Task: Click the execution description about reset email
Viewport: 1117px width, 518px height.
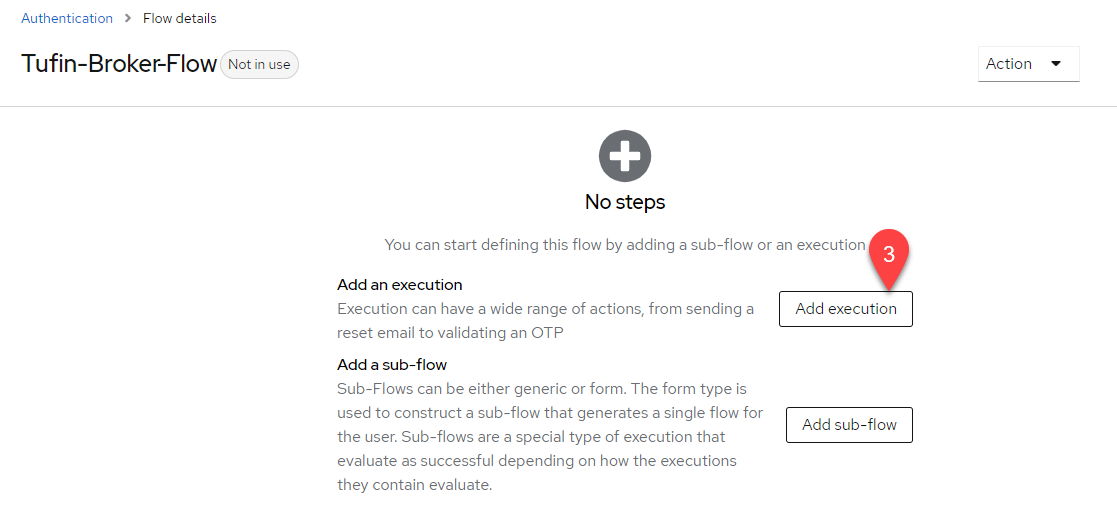Action: click(x=545, y=320)
